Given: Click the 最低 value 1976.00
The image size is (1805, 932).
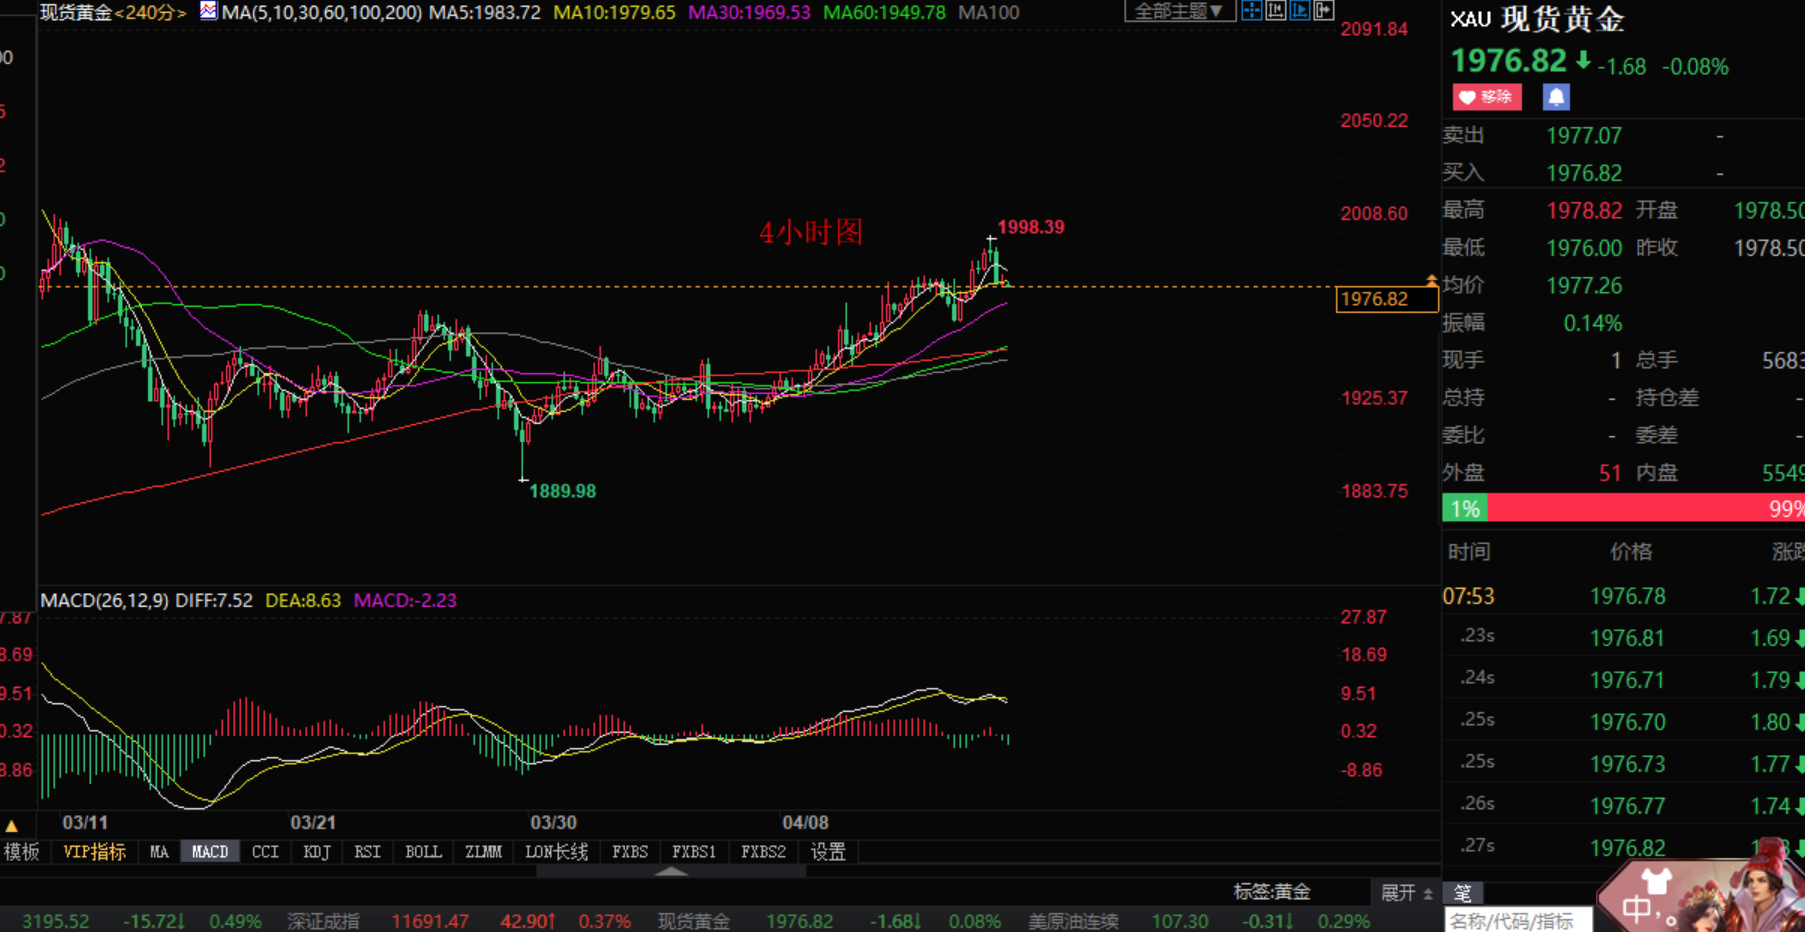Looking at the screenshot, I should [x=1584, y=248].
